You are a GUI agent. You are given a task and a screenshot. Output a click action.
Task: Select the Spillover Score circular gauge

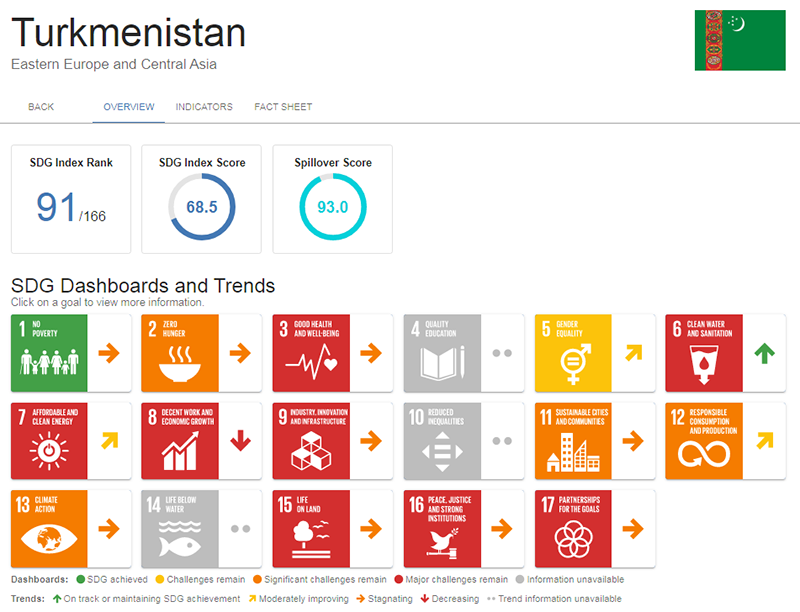tap(333, 207)
